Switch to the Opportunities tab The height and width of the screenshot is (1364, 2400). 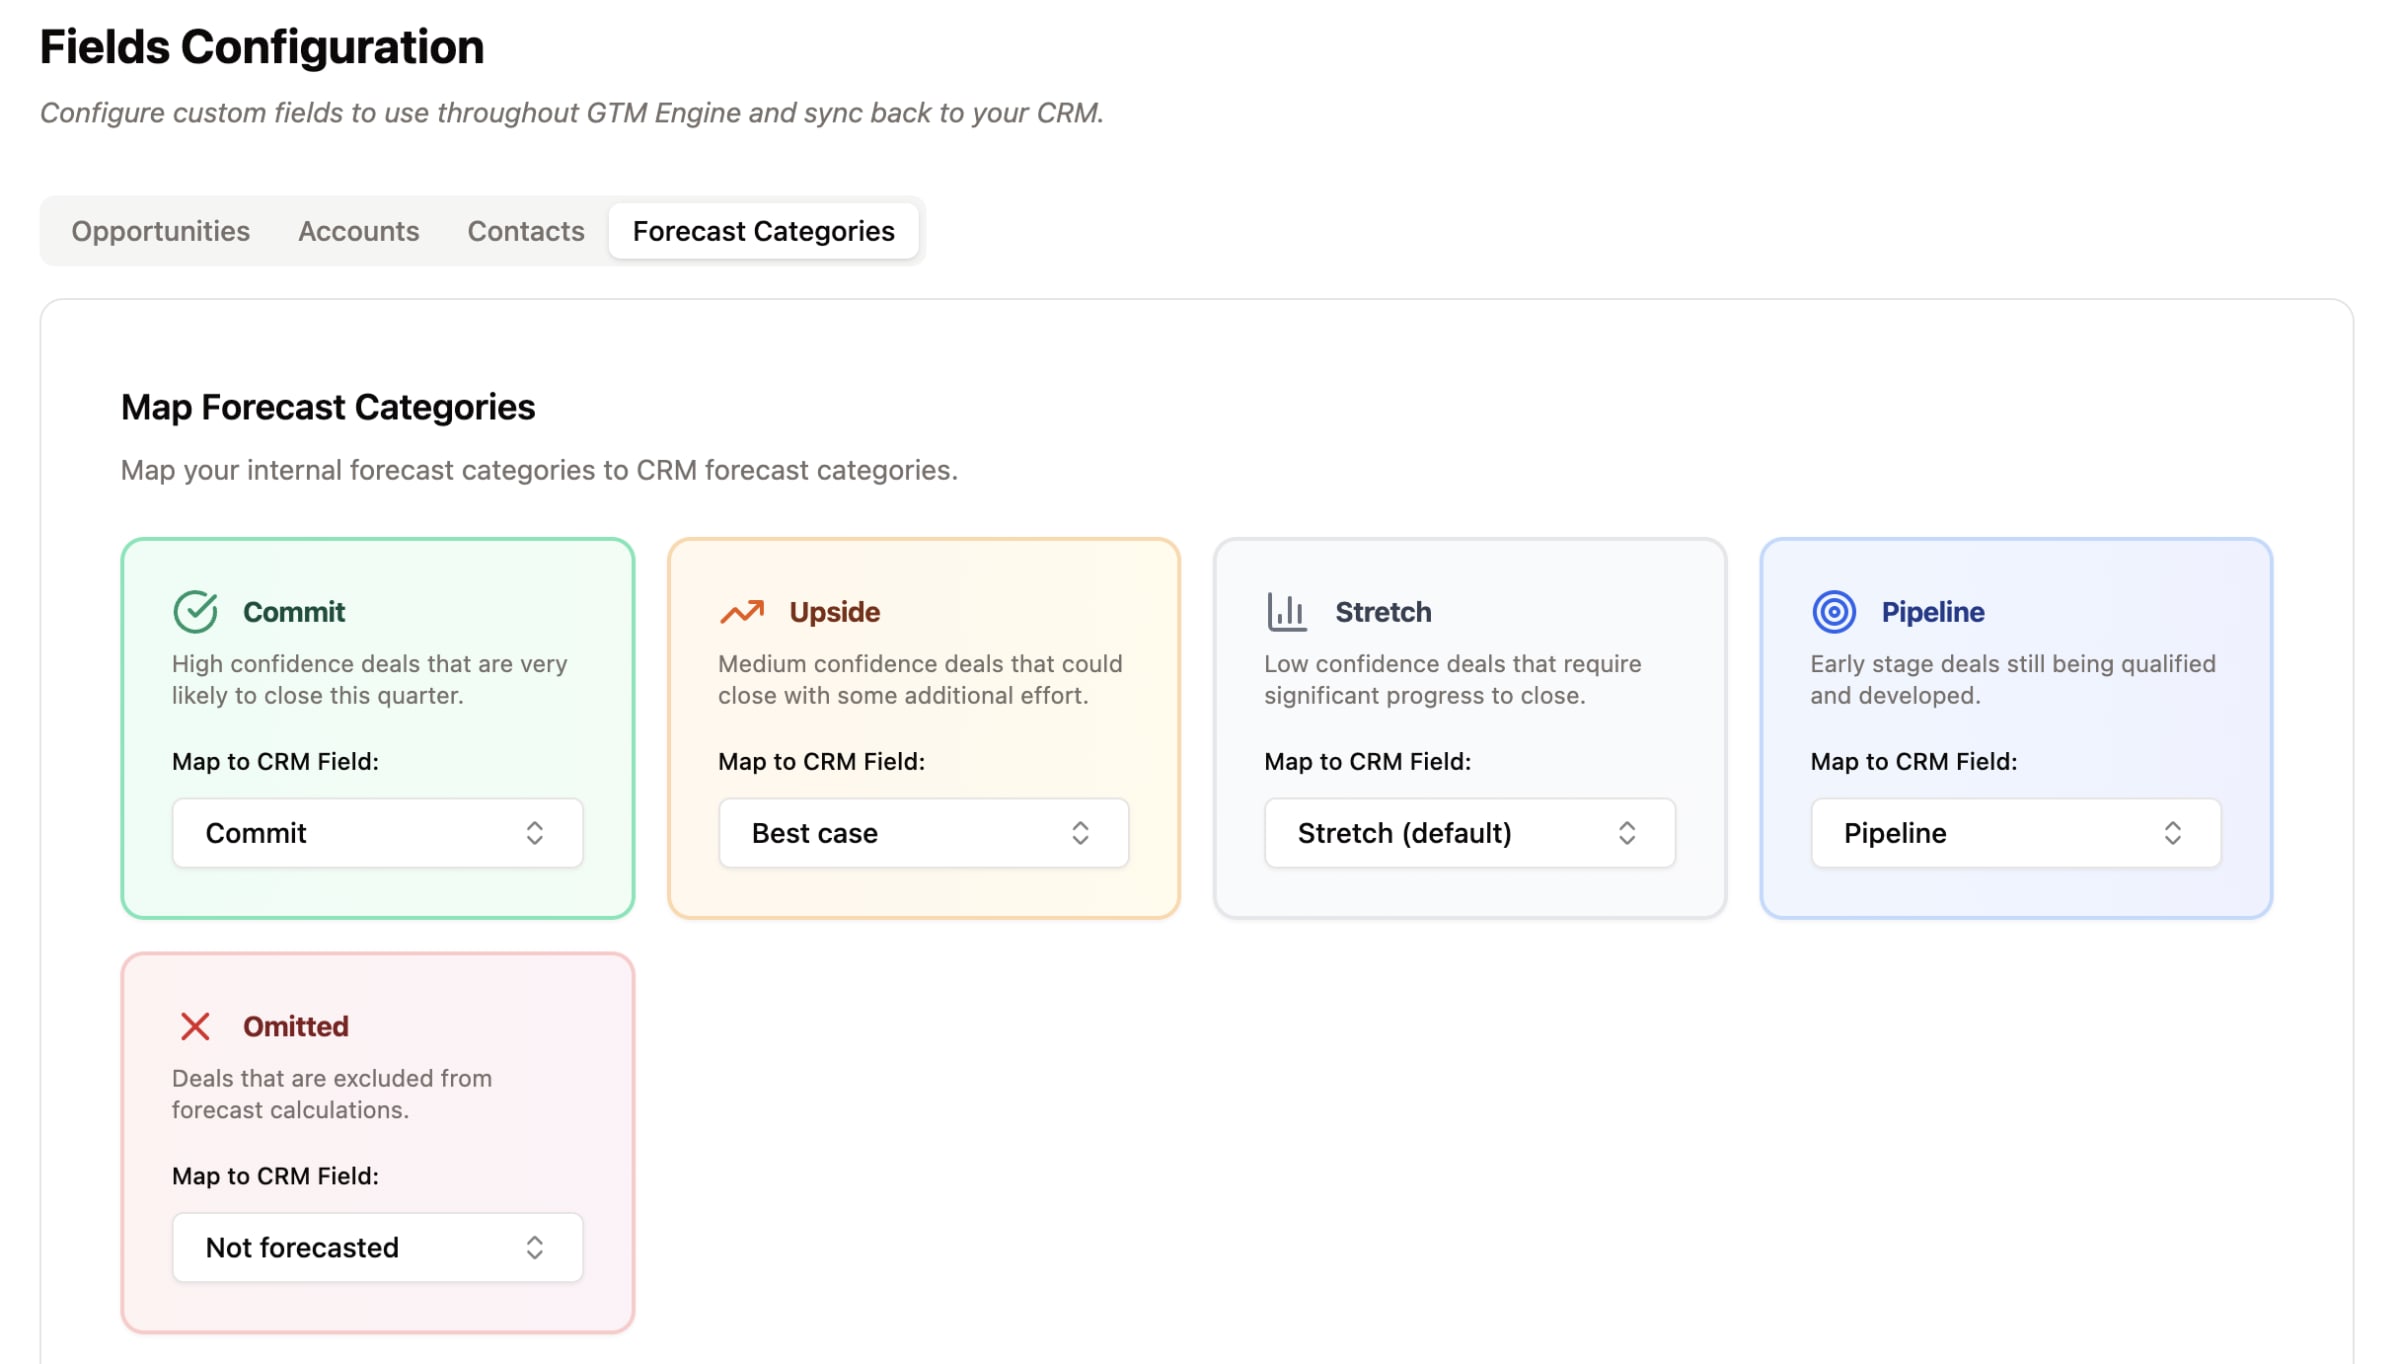160,231
